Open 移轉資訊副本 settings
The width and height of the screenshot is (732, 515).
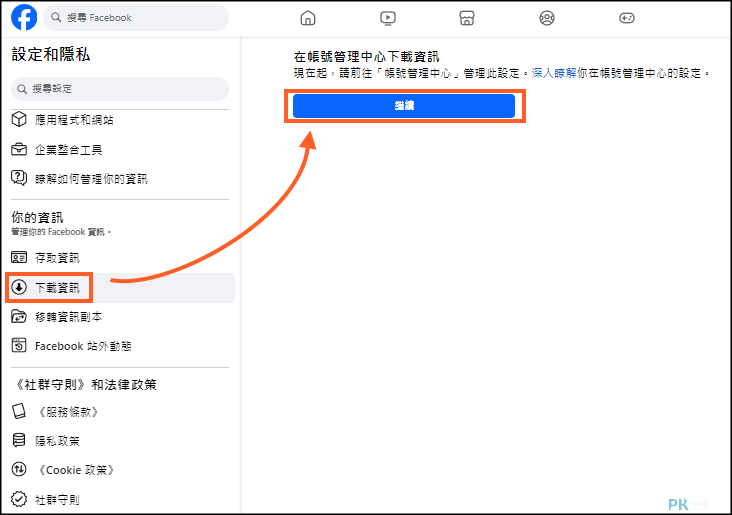pyautogui.click(x=68, y=317)
